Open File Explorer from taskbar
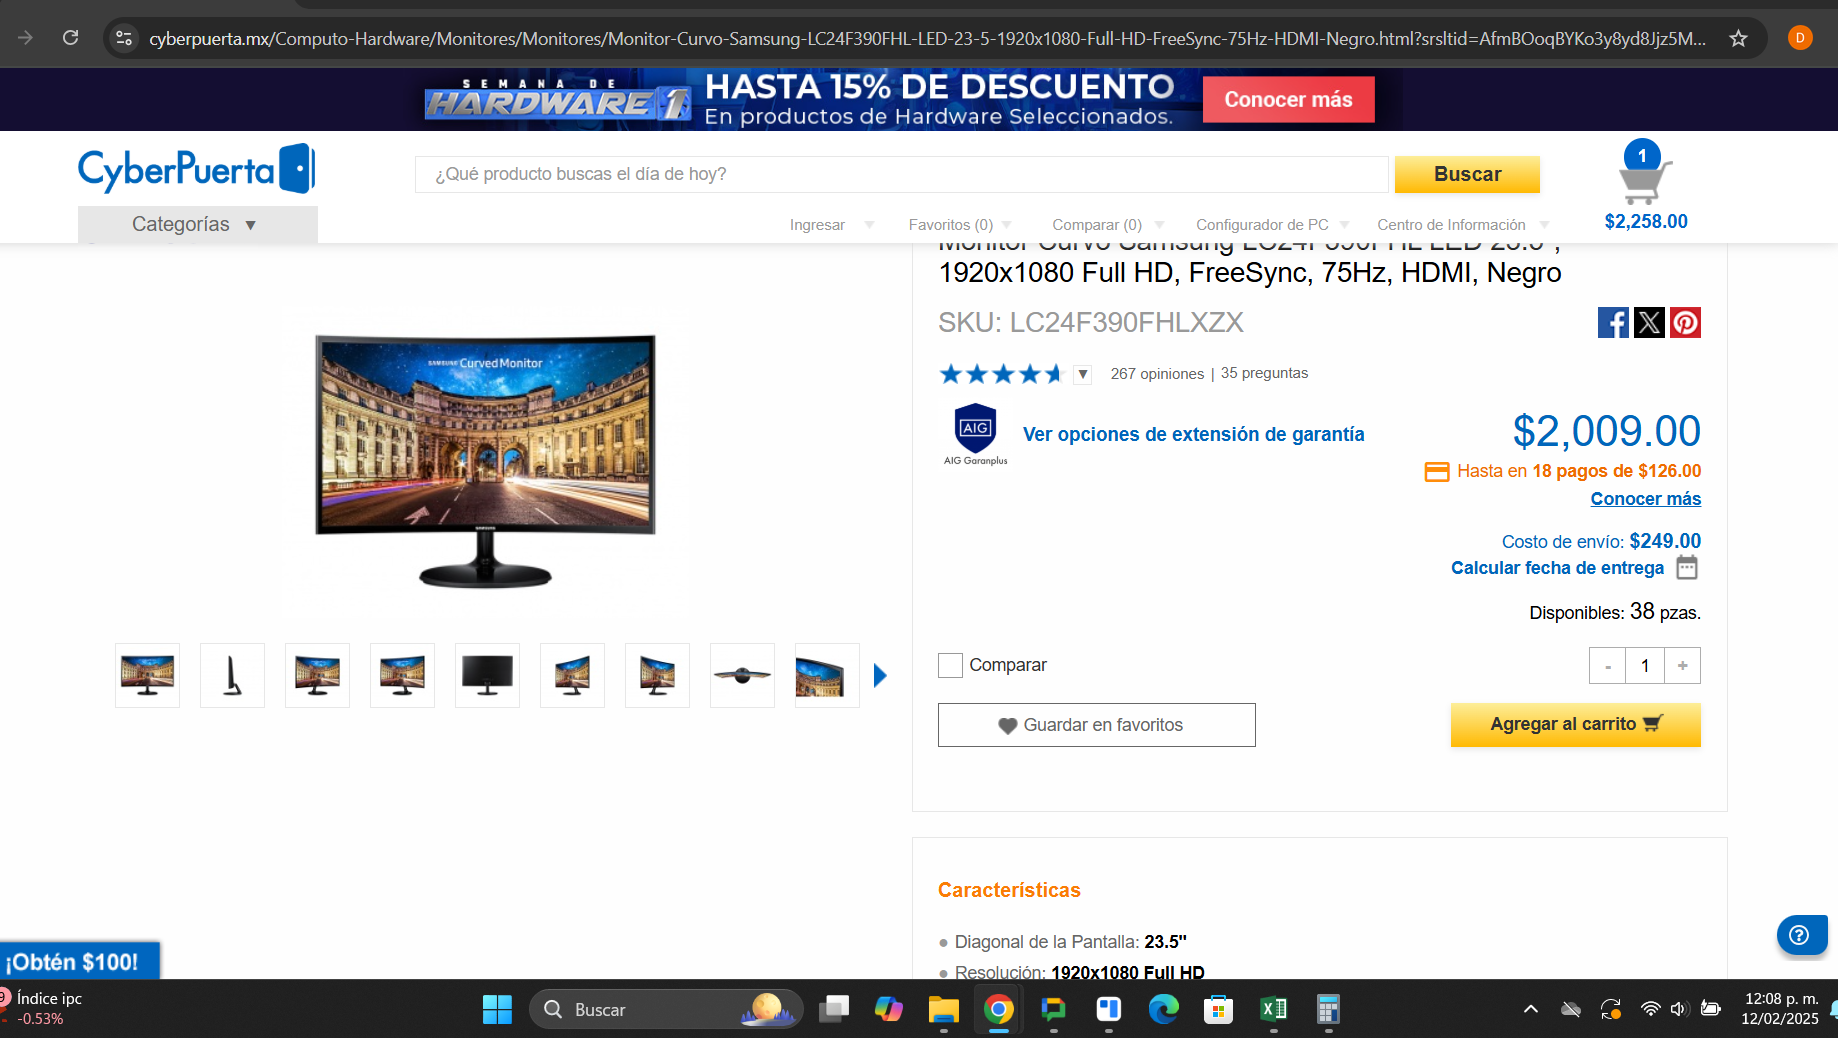 943,1009
